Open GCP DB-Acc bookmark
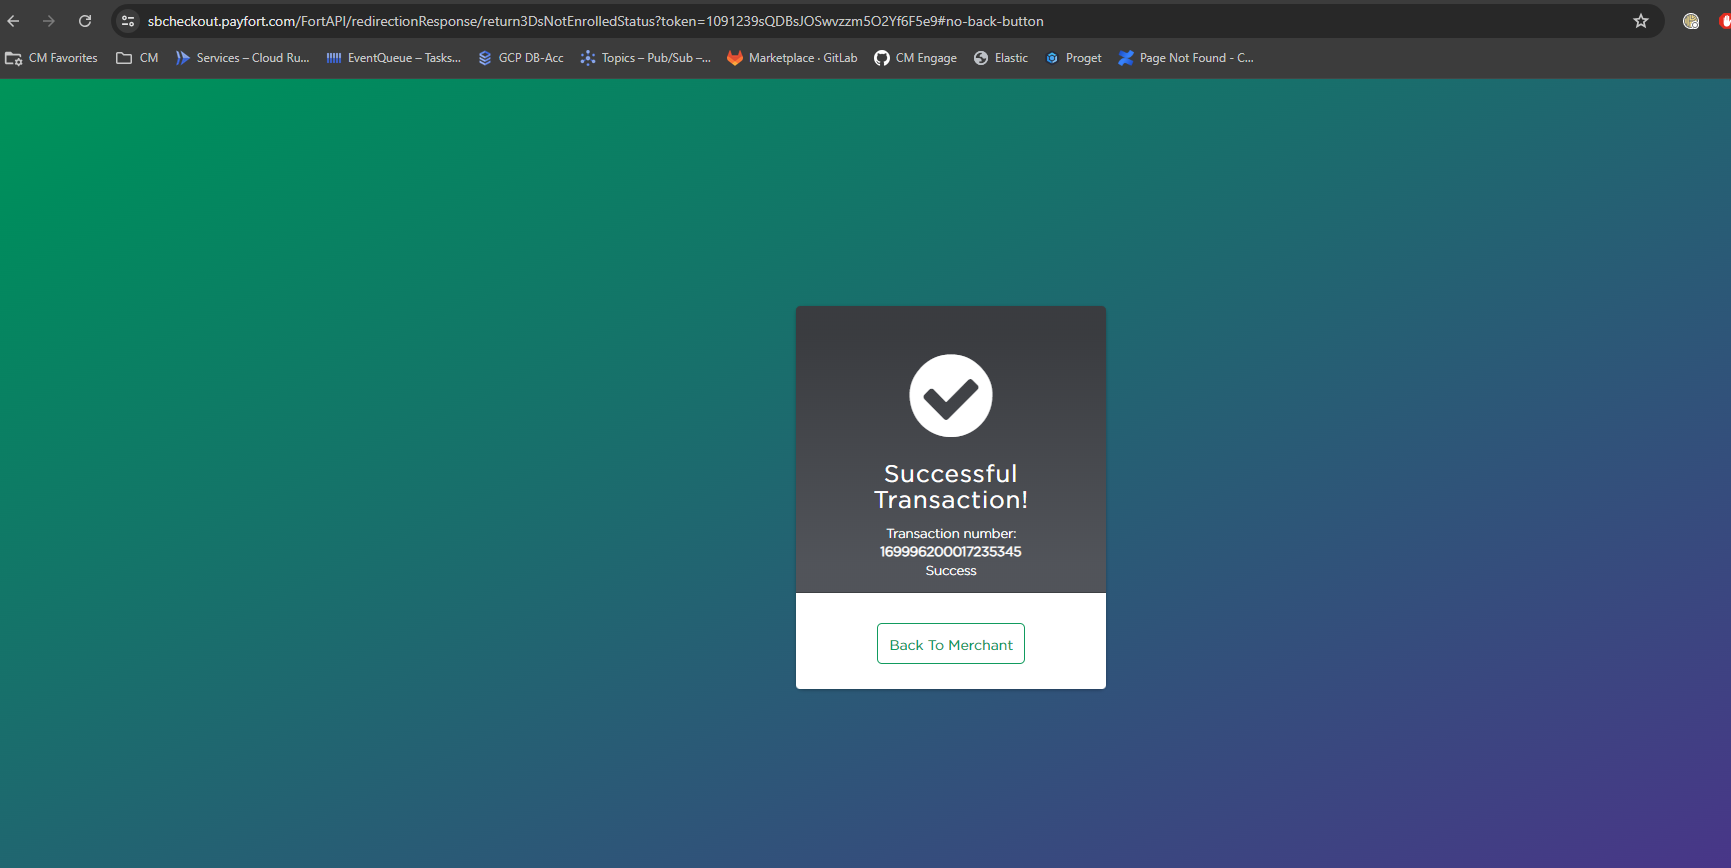Viewport: 1731px width, 868px height. pyautogui.click(x=520, y=58)
